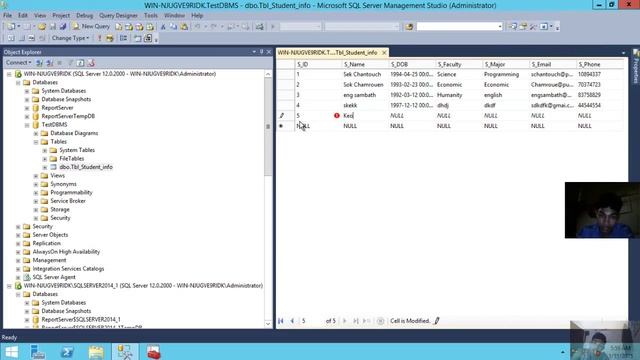Select the AlwaysOn High Availability folder
Viewport: 640px width, 360px height.
pos(66,252)
